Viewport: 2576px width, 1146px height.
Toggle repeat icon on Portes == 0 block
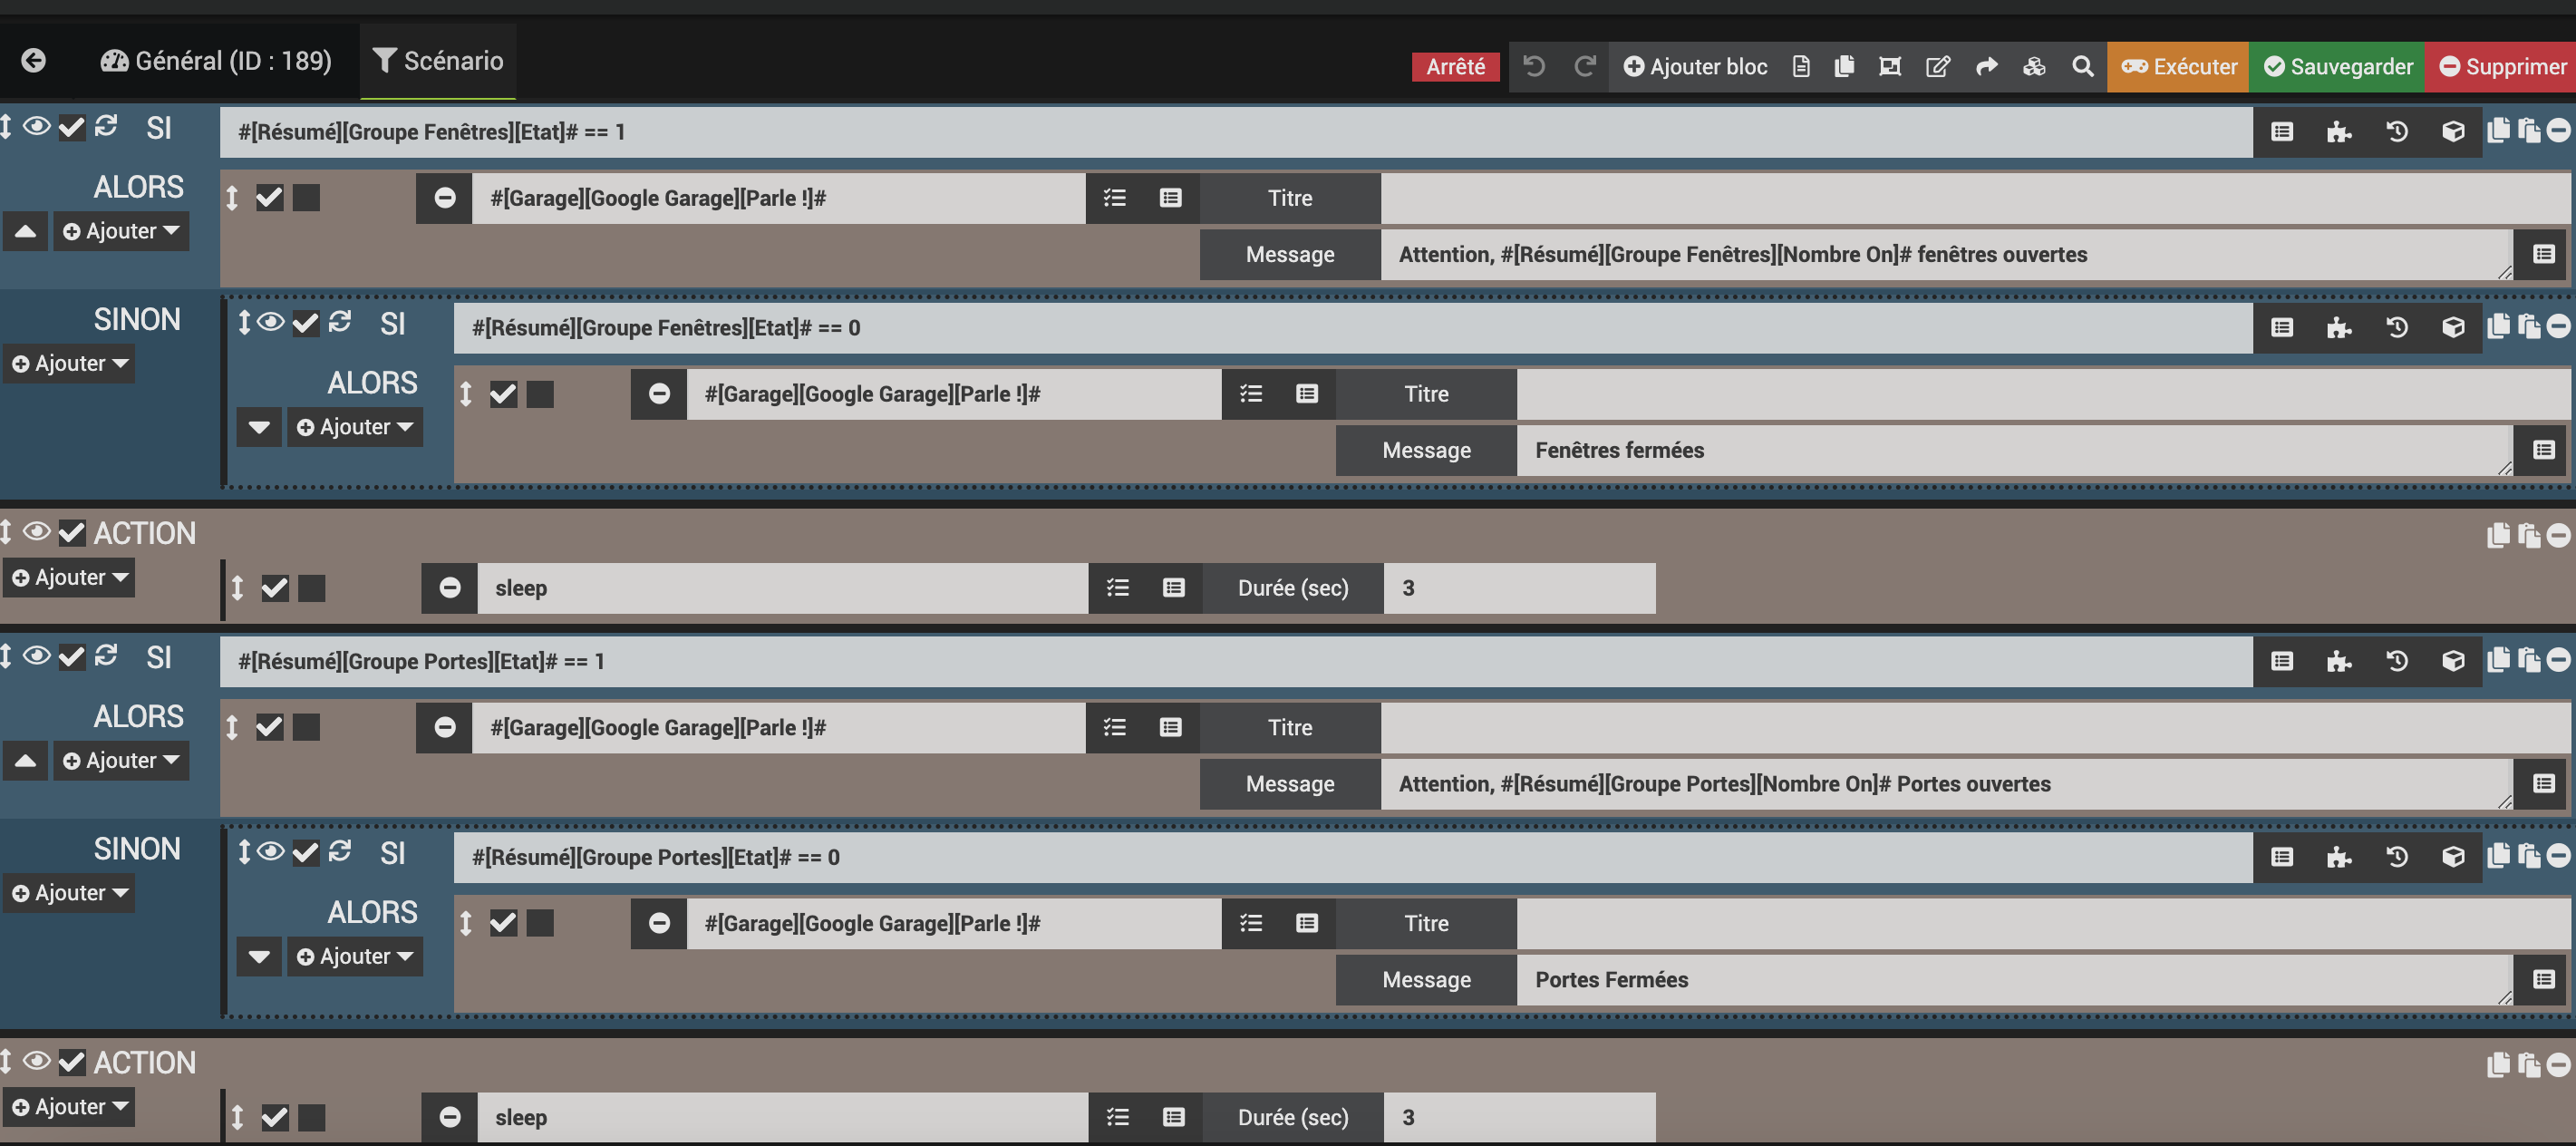pos(340,851)
